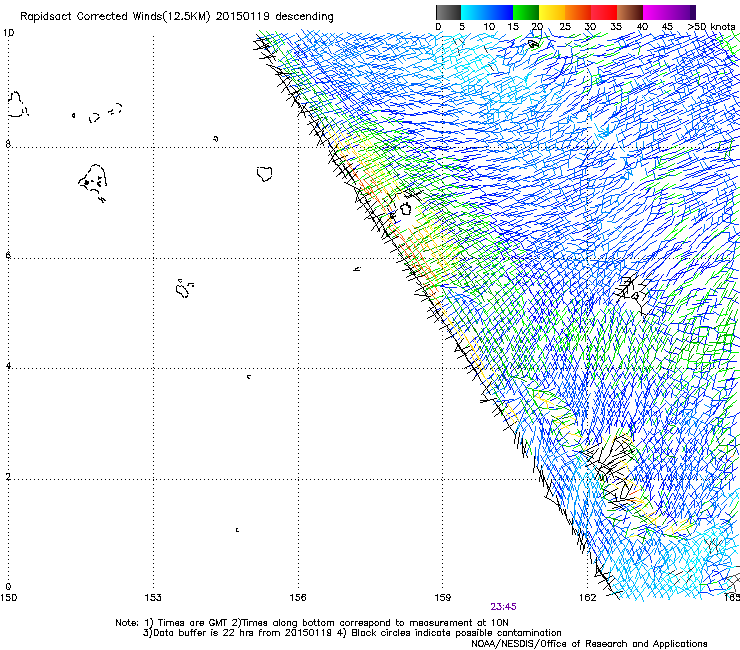Click the cyan 5-10 knots color swatch
740x650 pixels.
[474, 12]
